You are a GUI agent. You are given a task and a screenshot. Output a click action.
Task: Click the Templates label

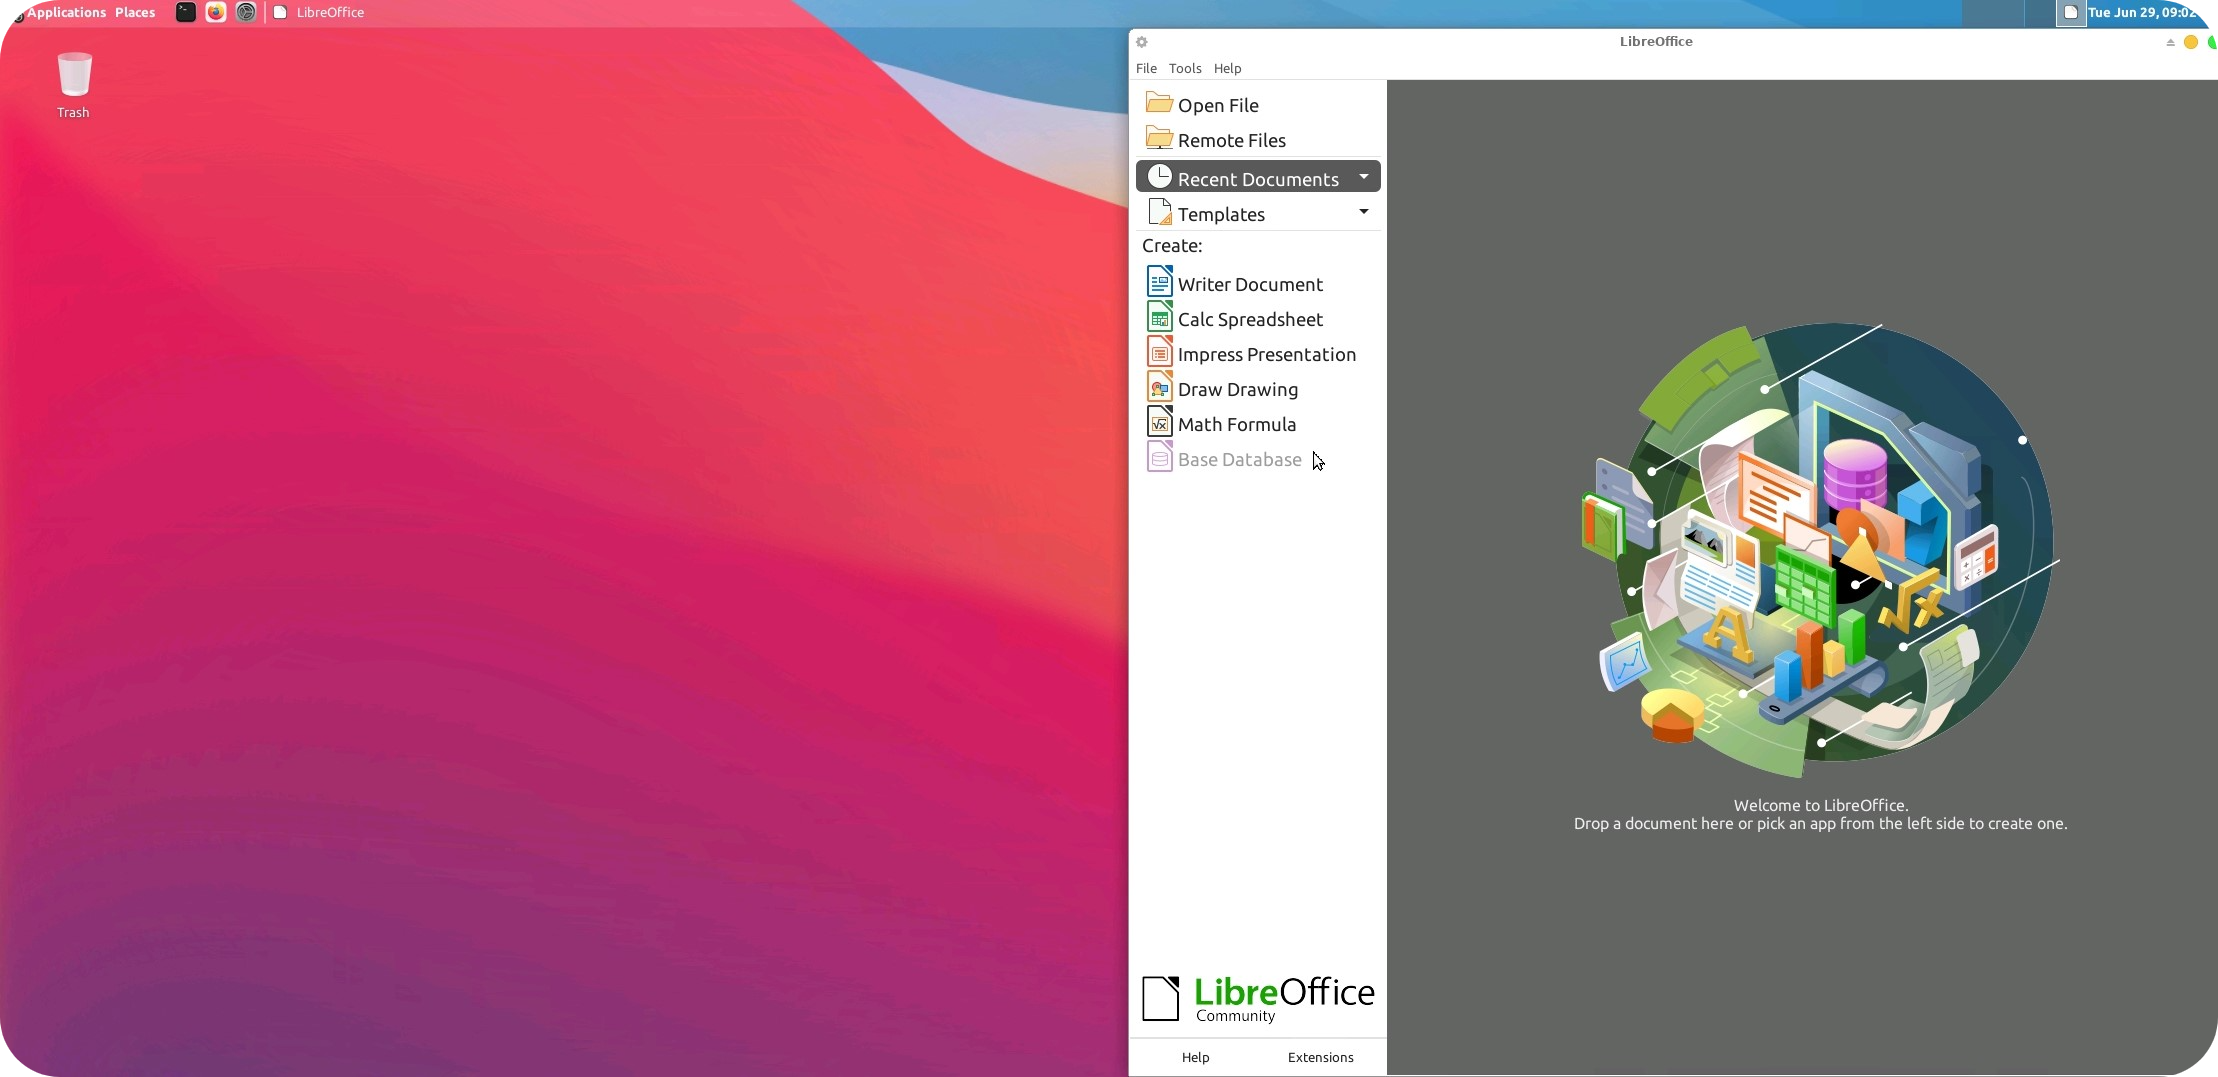[1221, 214]
